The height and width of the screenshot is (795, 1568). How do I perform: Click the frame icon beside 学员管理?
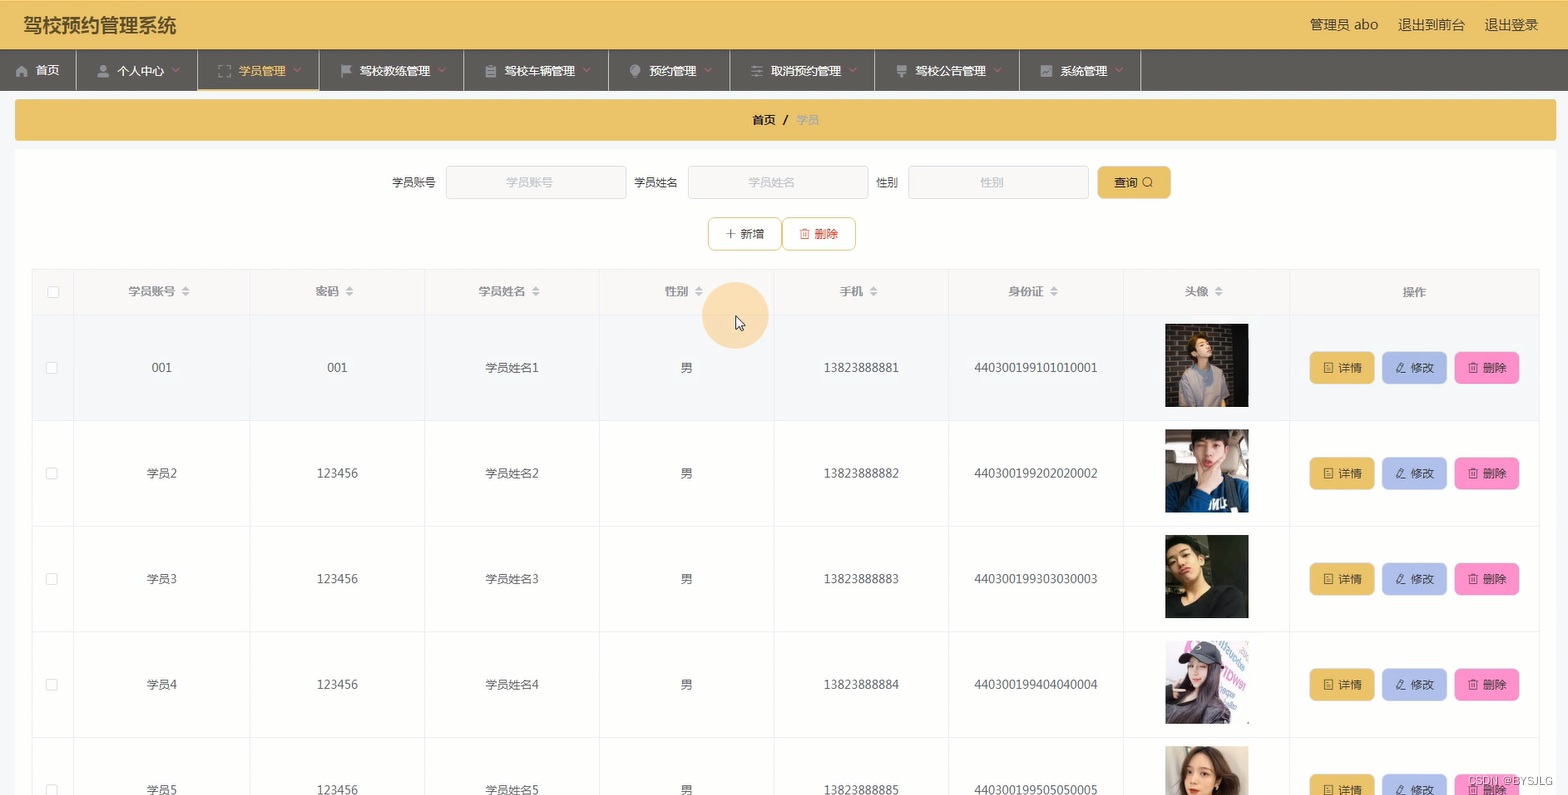224,71
